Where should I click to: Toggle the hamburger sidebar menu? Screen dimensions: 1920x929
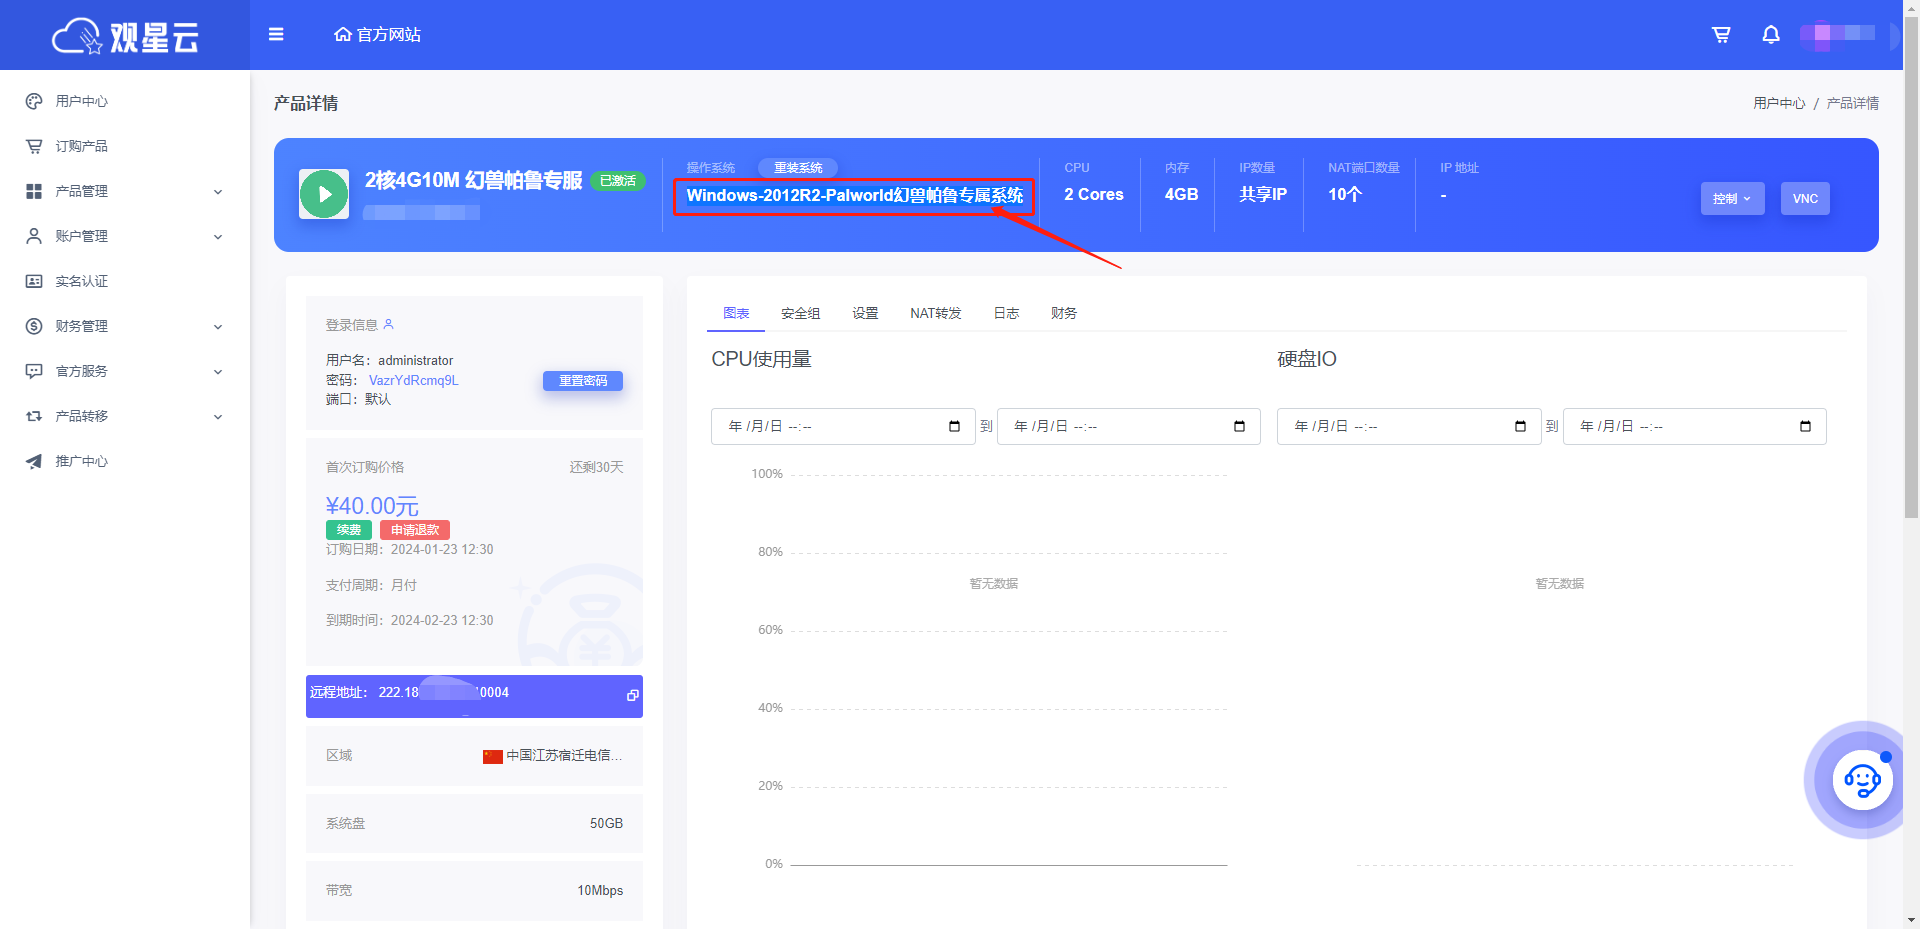pyautogui.click(x=276, y=34)
